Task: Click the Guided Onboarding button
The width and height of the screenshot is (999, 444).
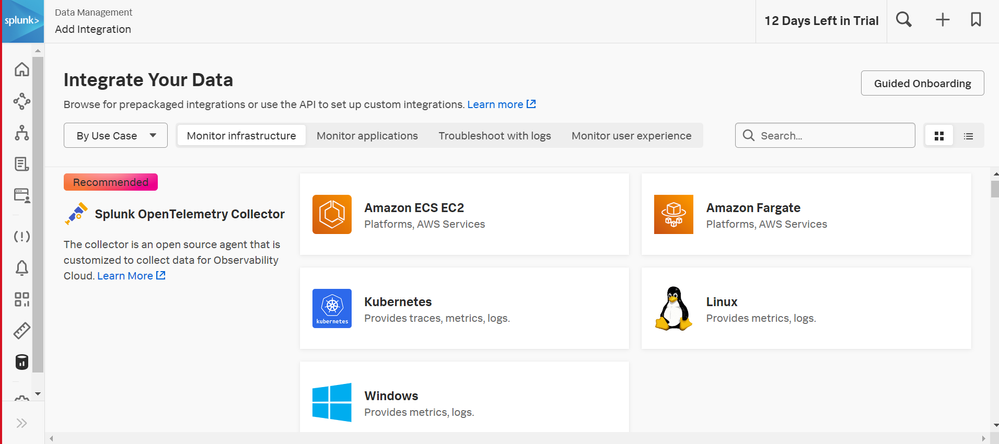Action: 922,83
